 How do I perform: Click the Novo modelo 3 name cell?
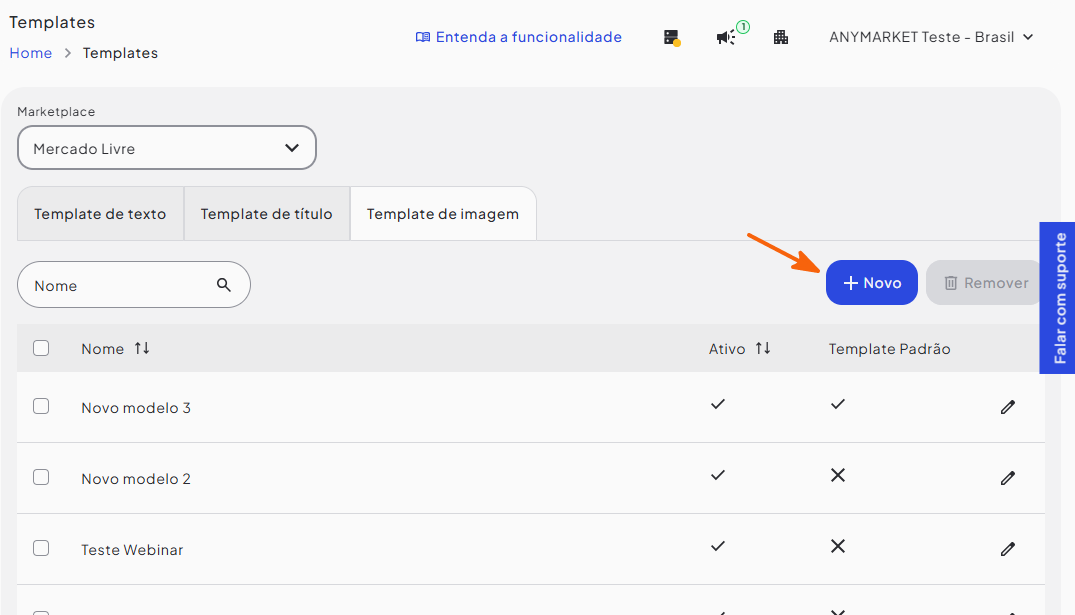click(x=136, y=408)
